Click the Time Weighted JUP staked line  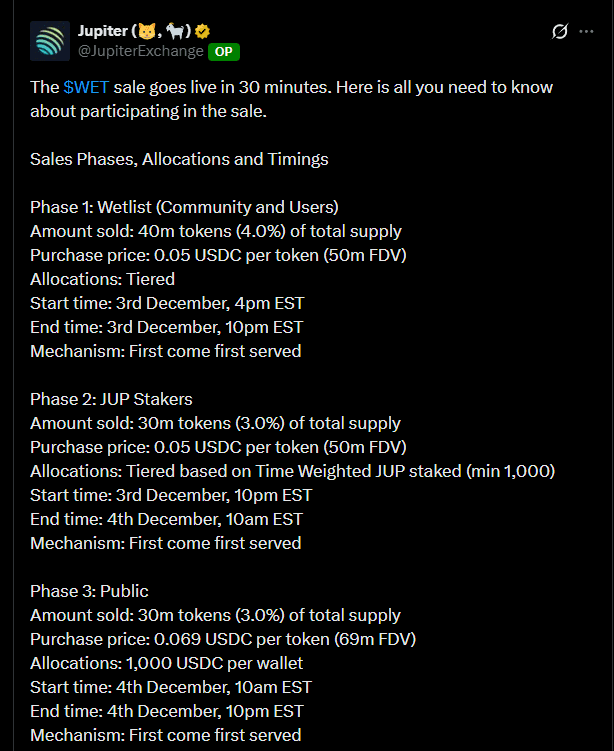292,471
